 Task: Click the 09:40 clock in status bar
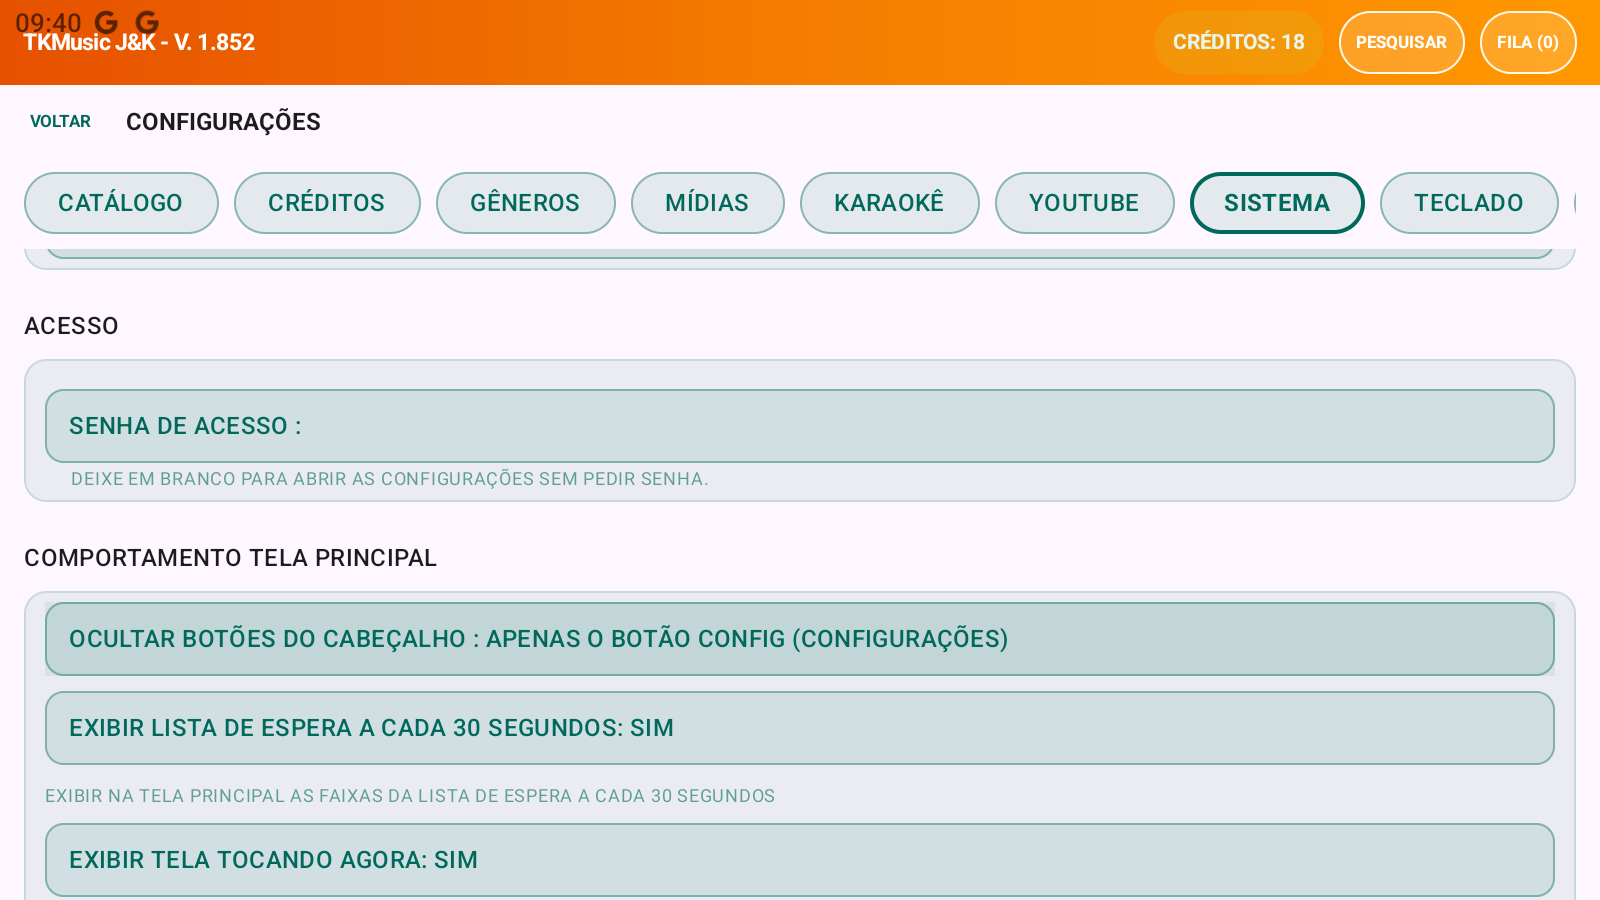tap(48, 22)
